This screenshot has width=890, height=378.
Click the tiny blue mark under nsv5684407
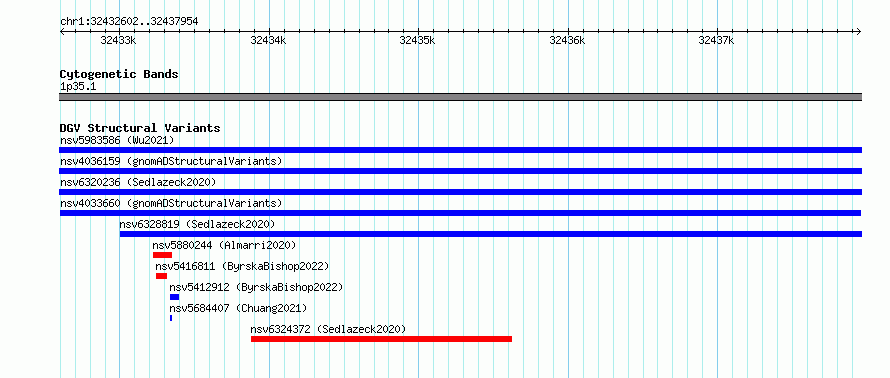pyautogui.click(x=171, y=318)
